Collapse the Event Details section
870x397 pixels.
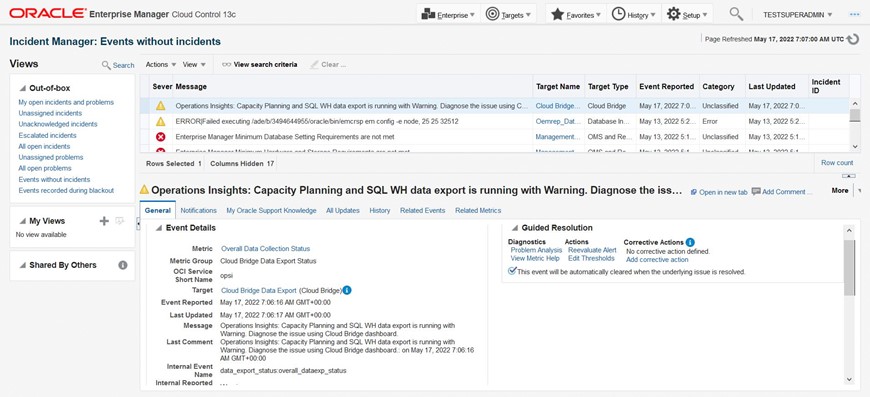(x=159, y=228)
